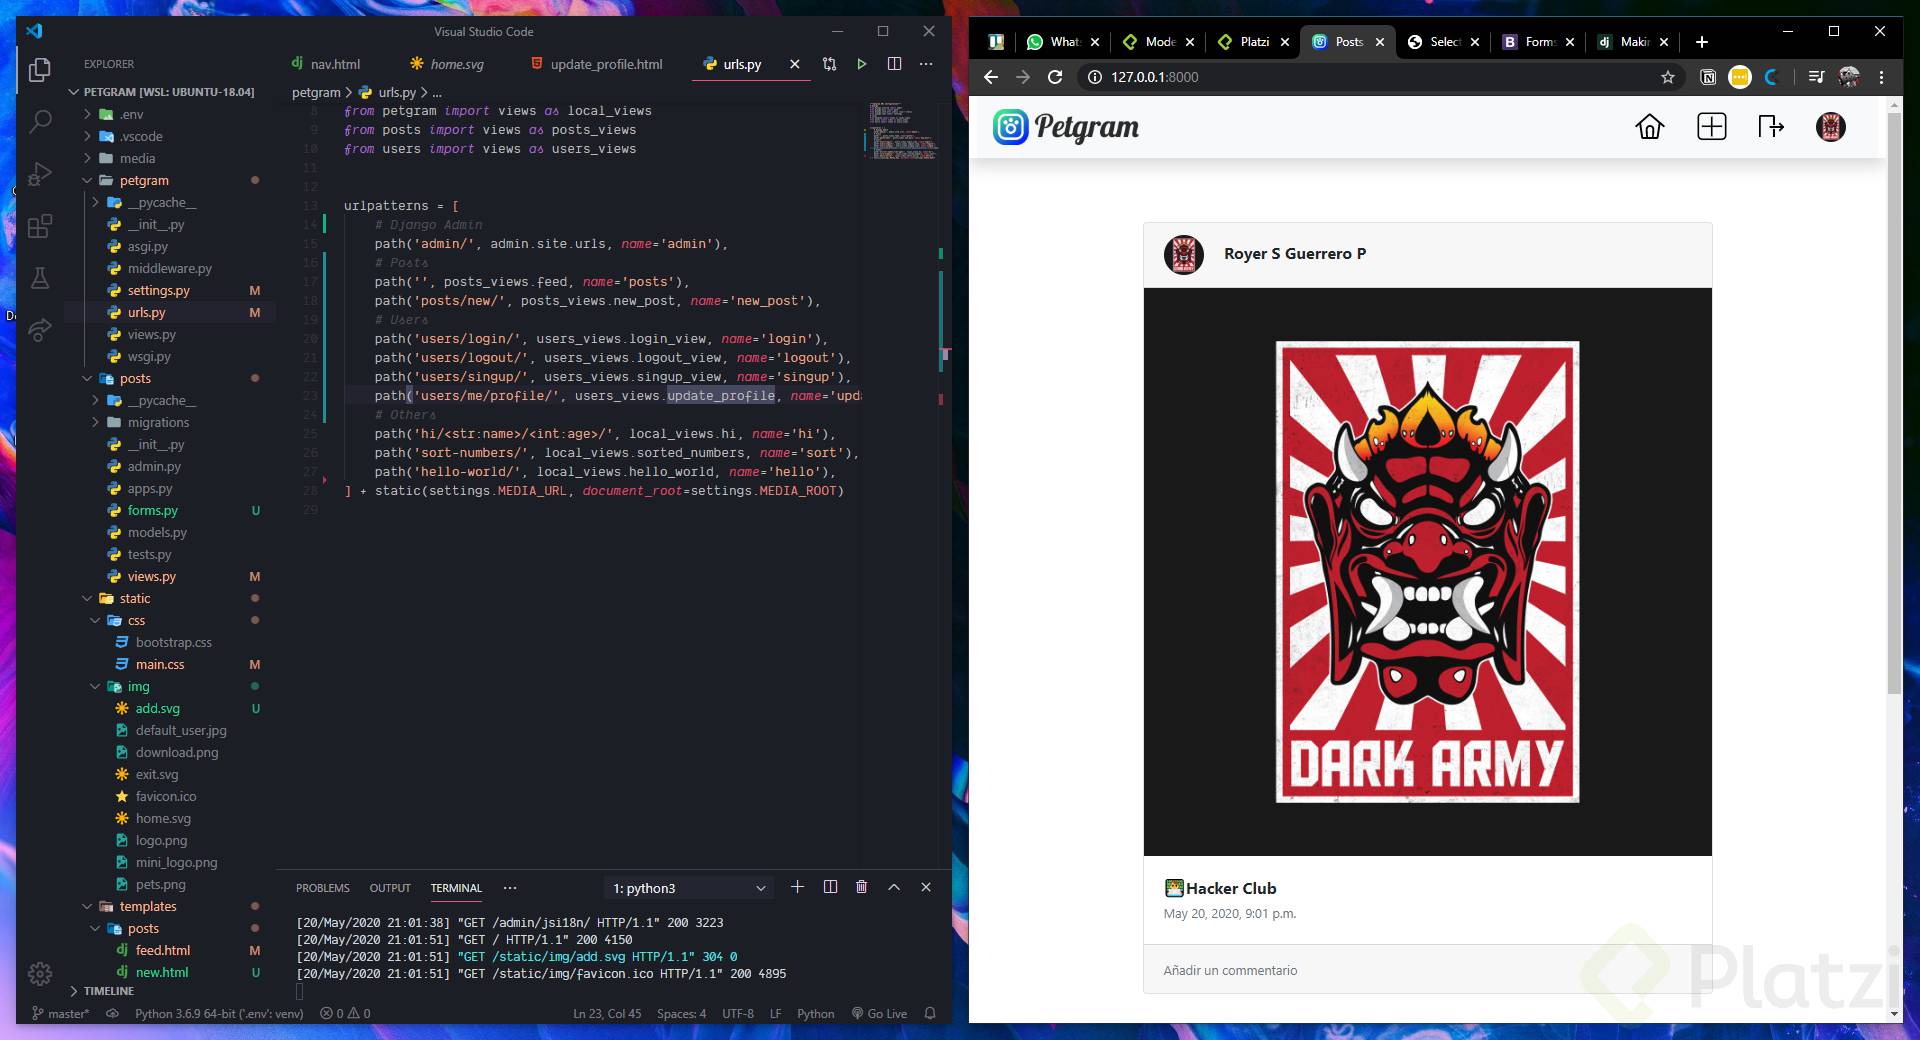Close the urls.py editor tab
Screen dimensions: 1920x1040
pos(795,64)
